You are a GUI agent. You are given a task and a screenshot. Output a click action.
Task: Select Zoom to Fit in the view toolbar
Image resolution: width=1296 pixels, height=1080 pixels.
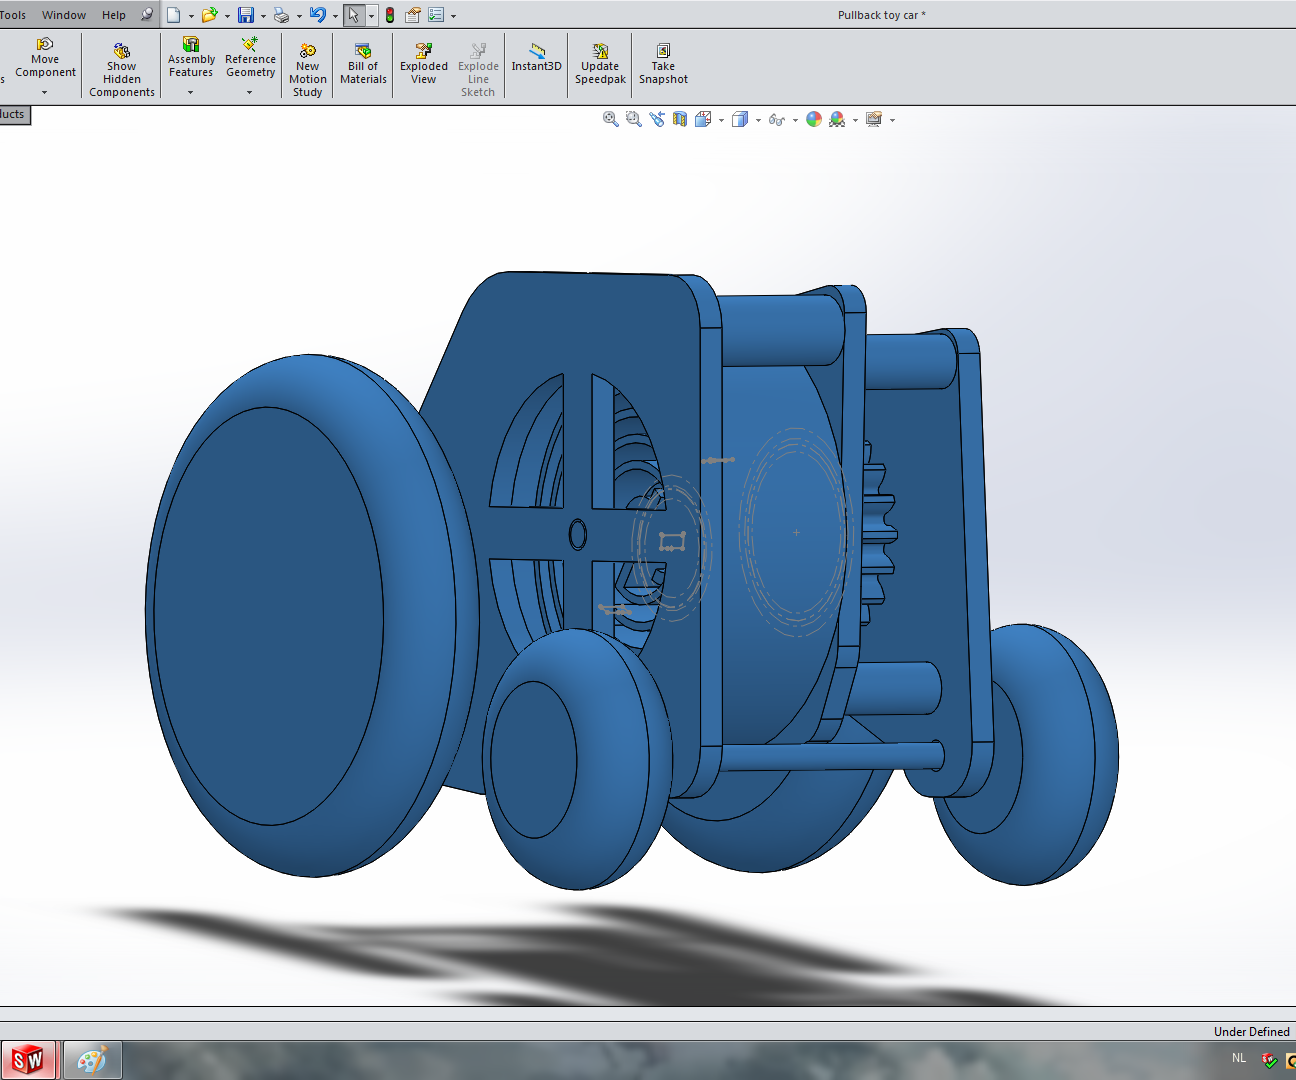click(610, 119)
